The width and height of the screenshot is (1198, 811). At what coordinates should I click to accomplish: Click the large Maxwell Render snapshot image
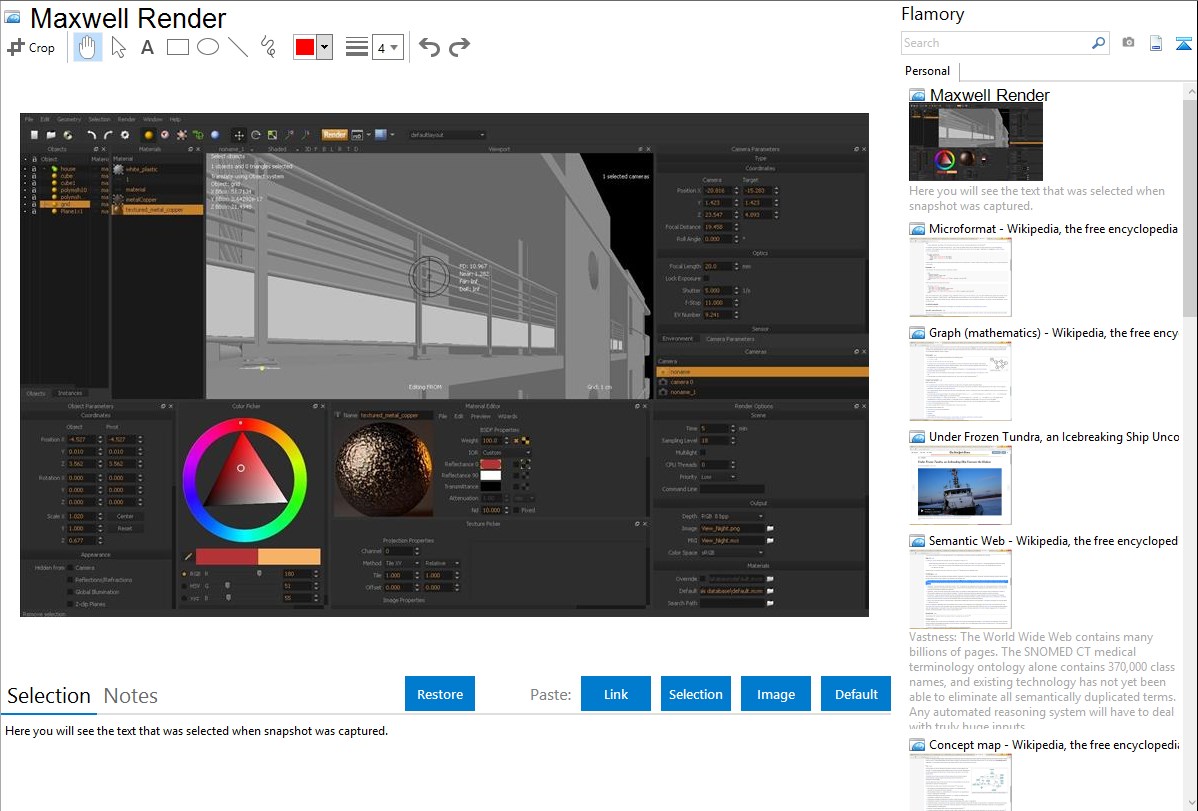click(444, 365)
